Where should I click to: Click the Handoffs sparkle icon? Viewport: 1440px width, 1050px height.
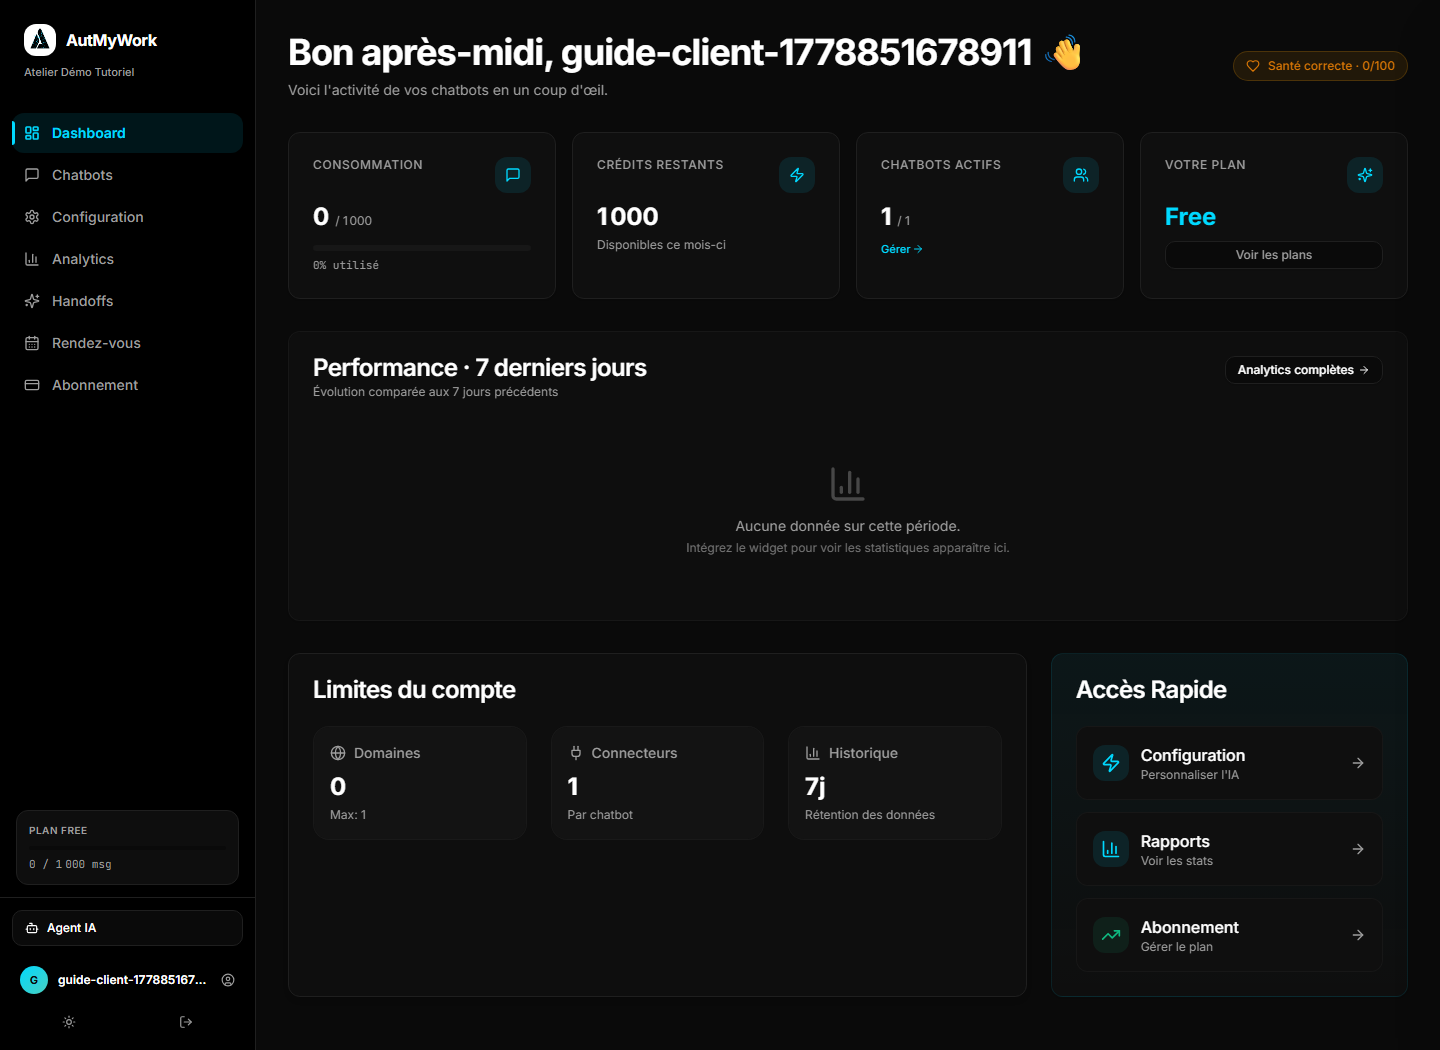tap(32, 301)
